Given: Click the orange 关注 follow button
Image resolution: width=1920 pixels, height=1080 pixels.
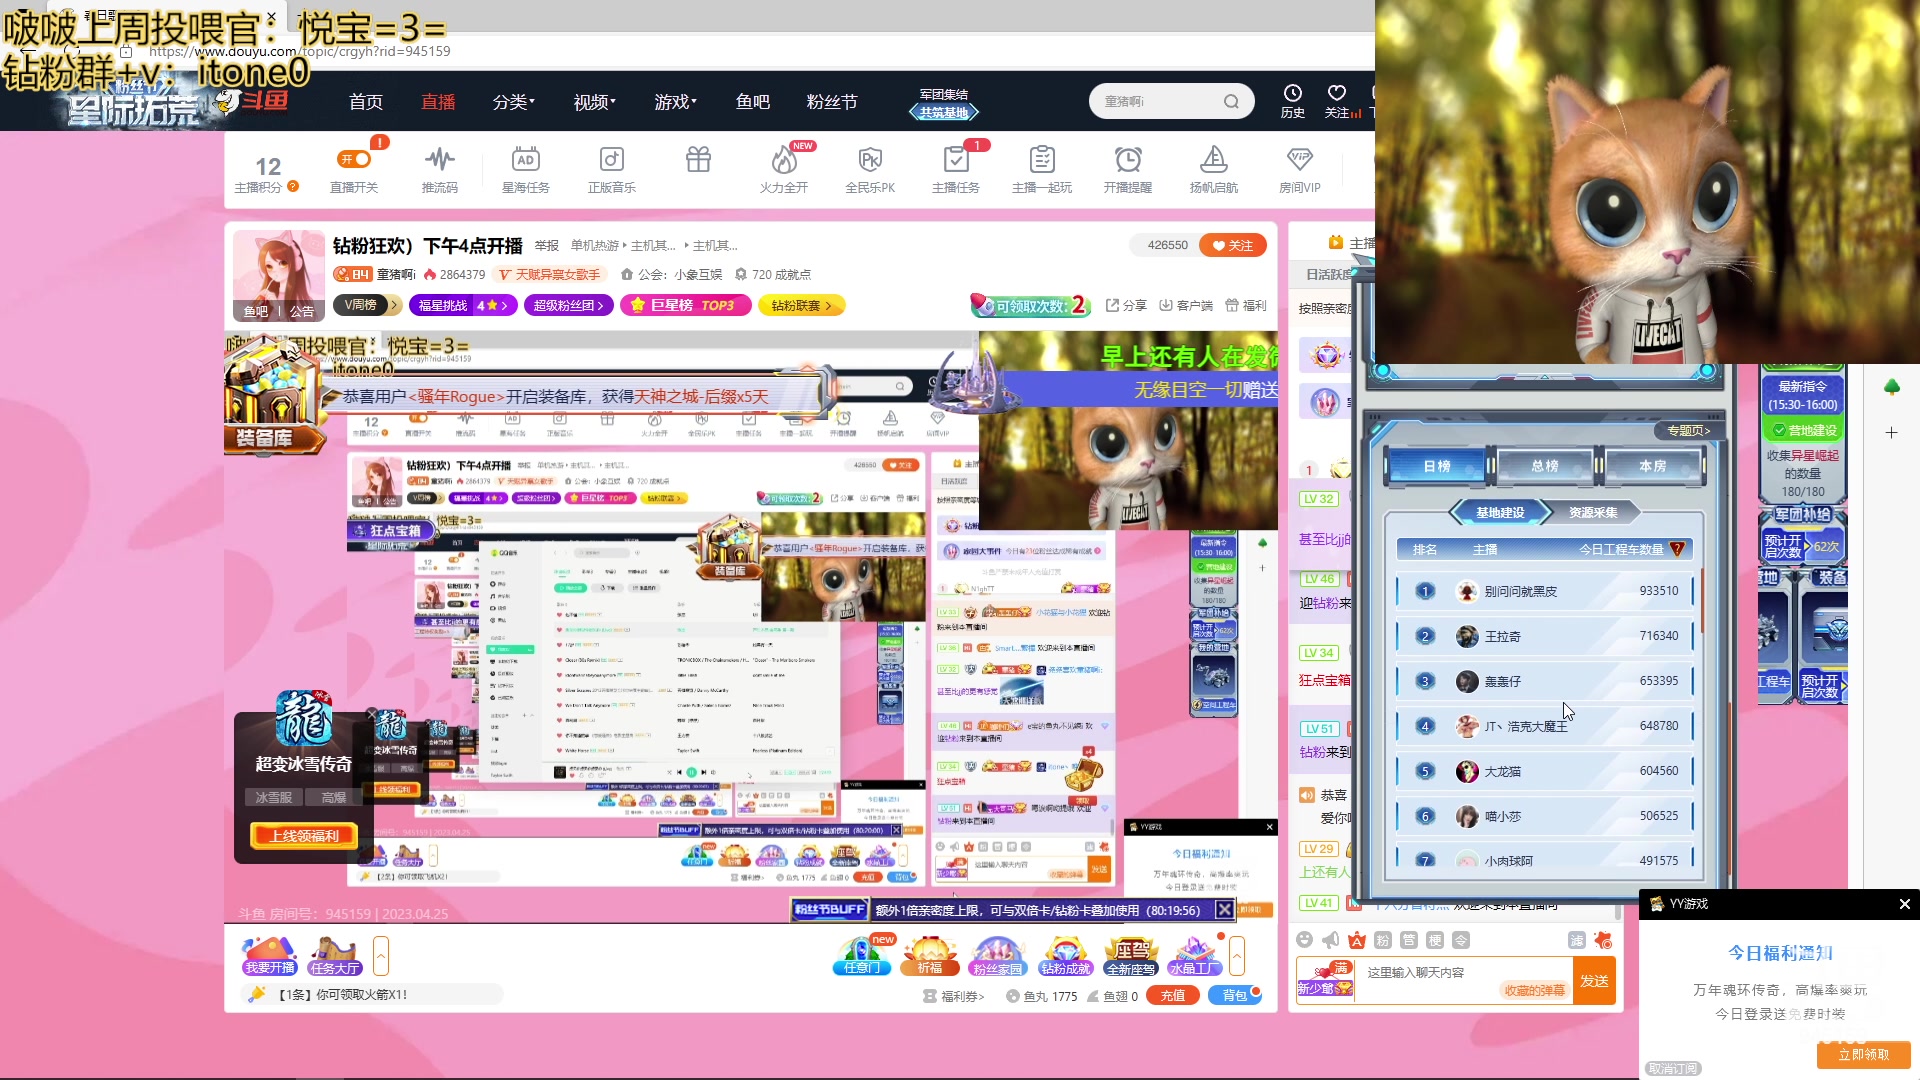Looking at the screenshot, I should point(1233,245).
